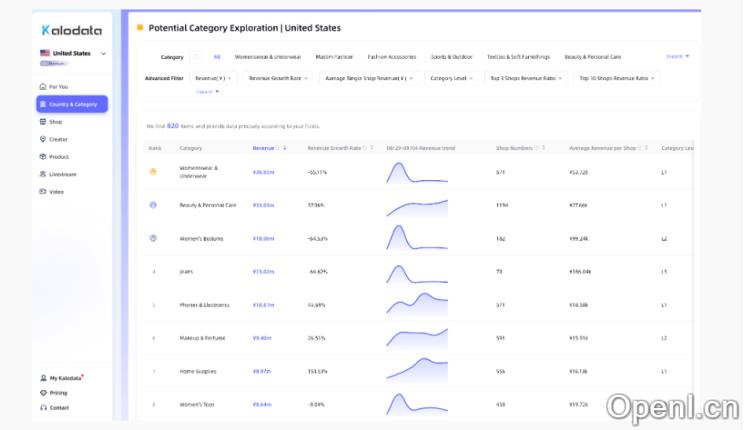
Task: Click the Jeans revenue trend chart
Action: tap(416, 271)
